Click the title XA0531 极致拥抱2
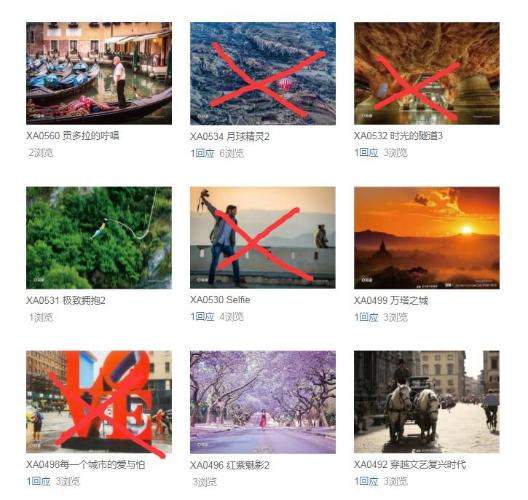528x500 pixels. coord(66,300)
